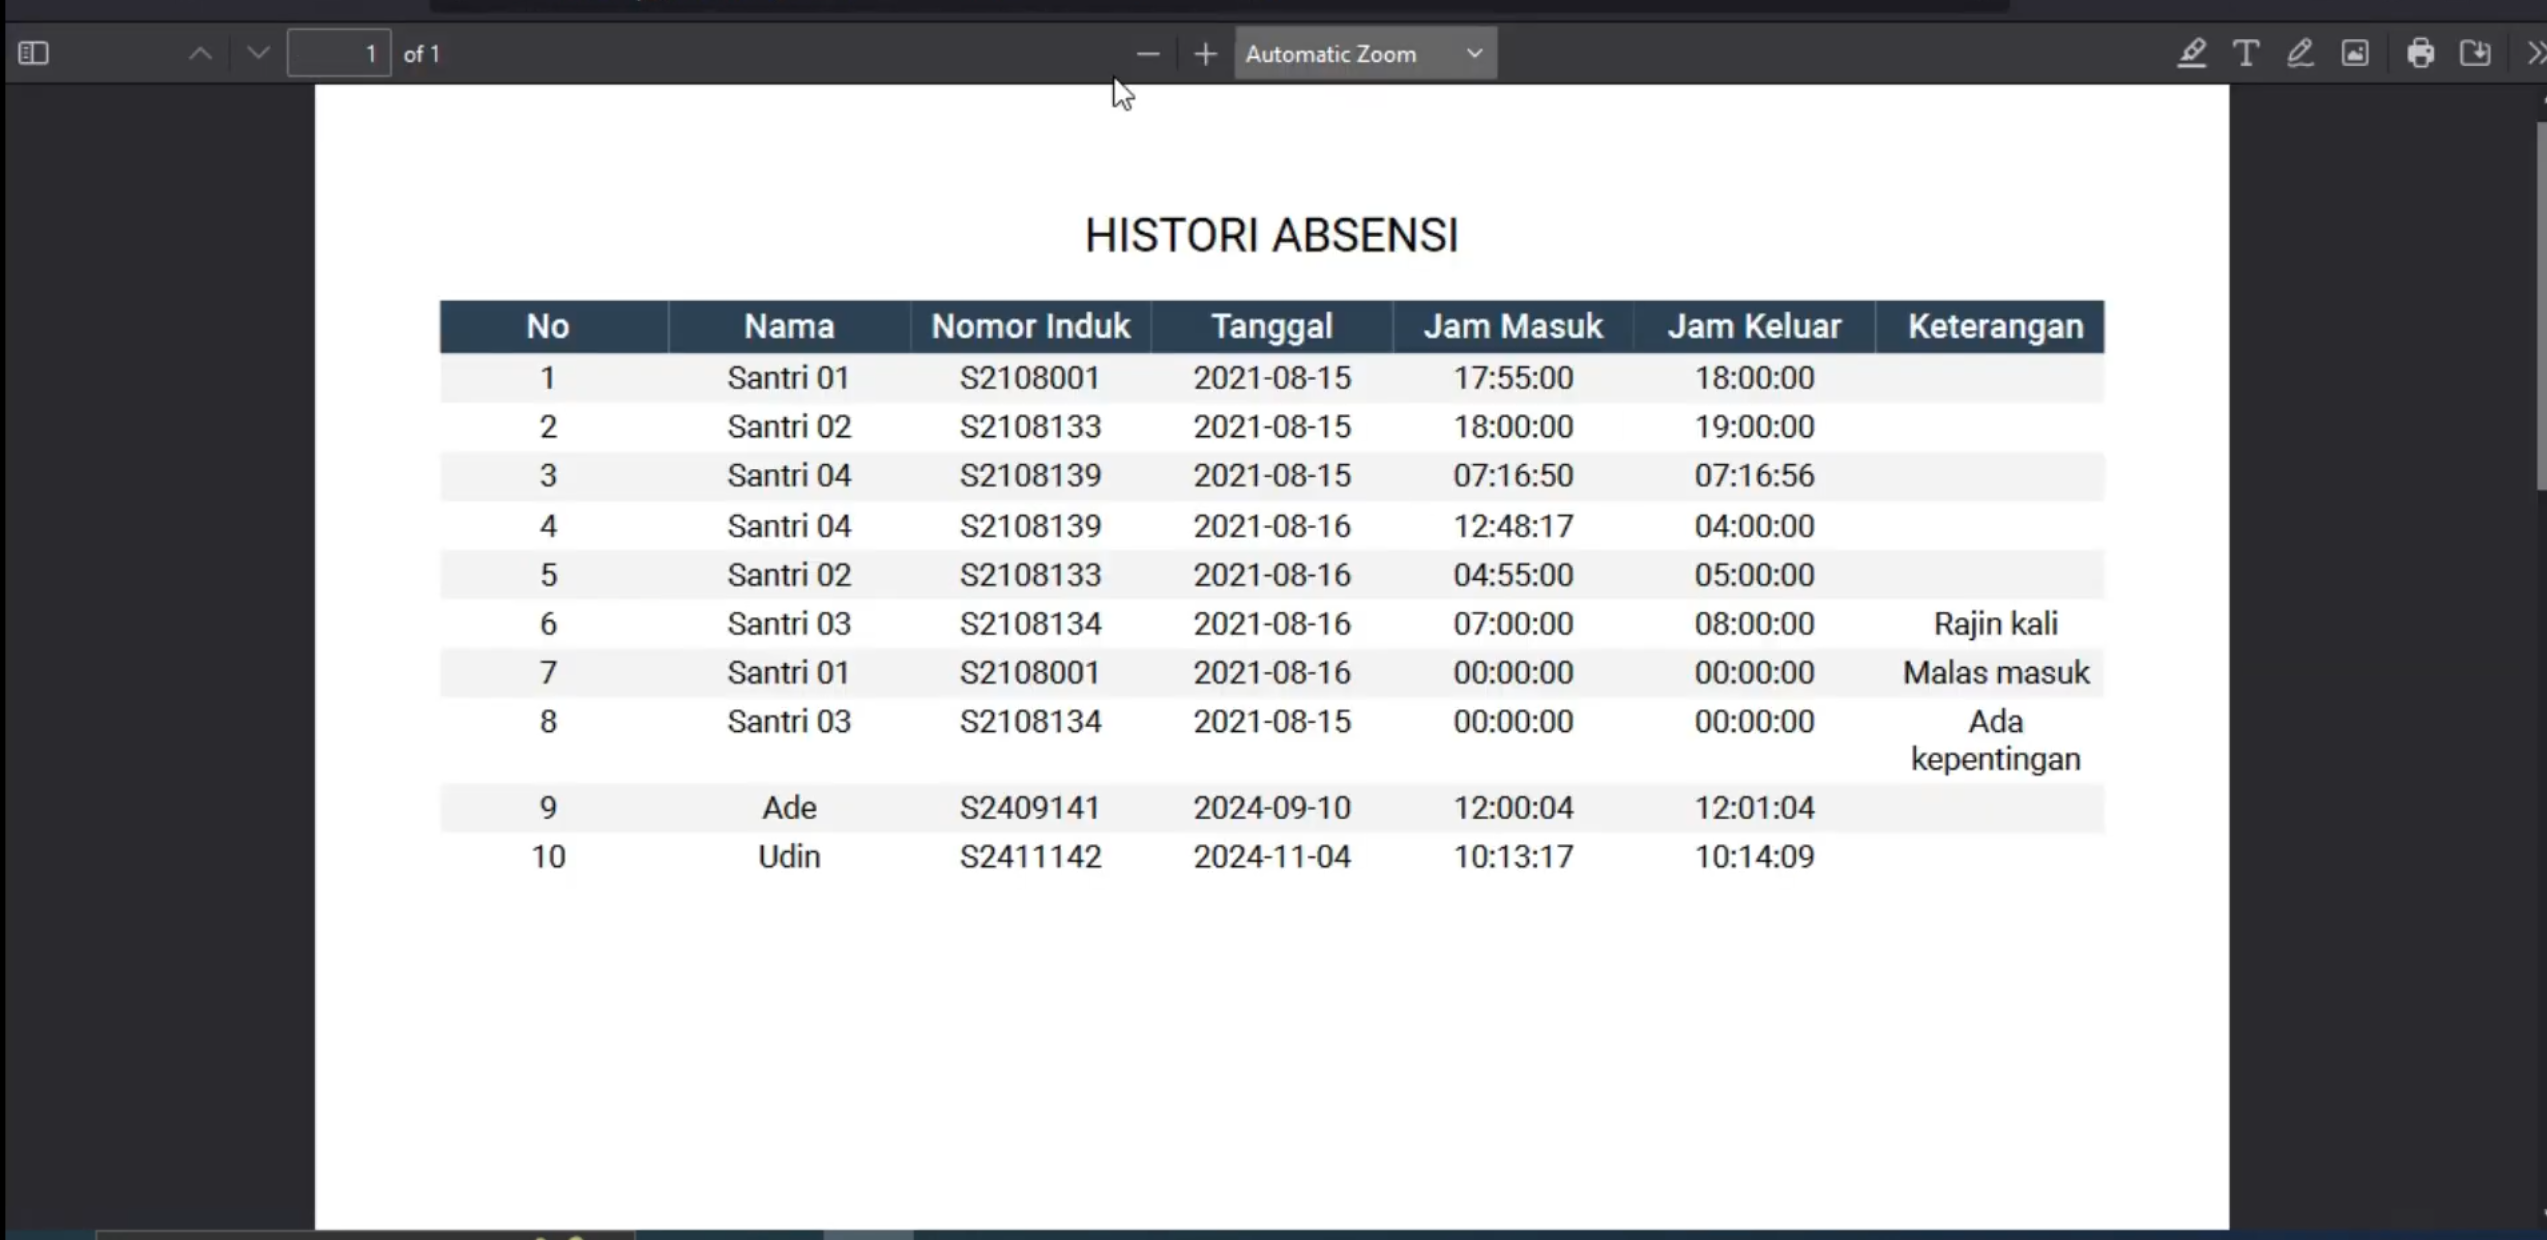Image resolution: width=2547 pixels, height=1240 pixels.
Task: Click the page number input field
Action: (x=339, y=53)
